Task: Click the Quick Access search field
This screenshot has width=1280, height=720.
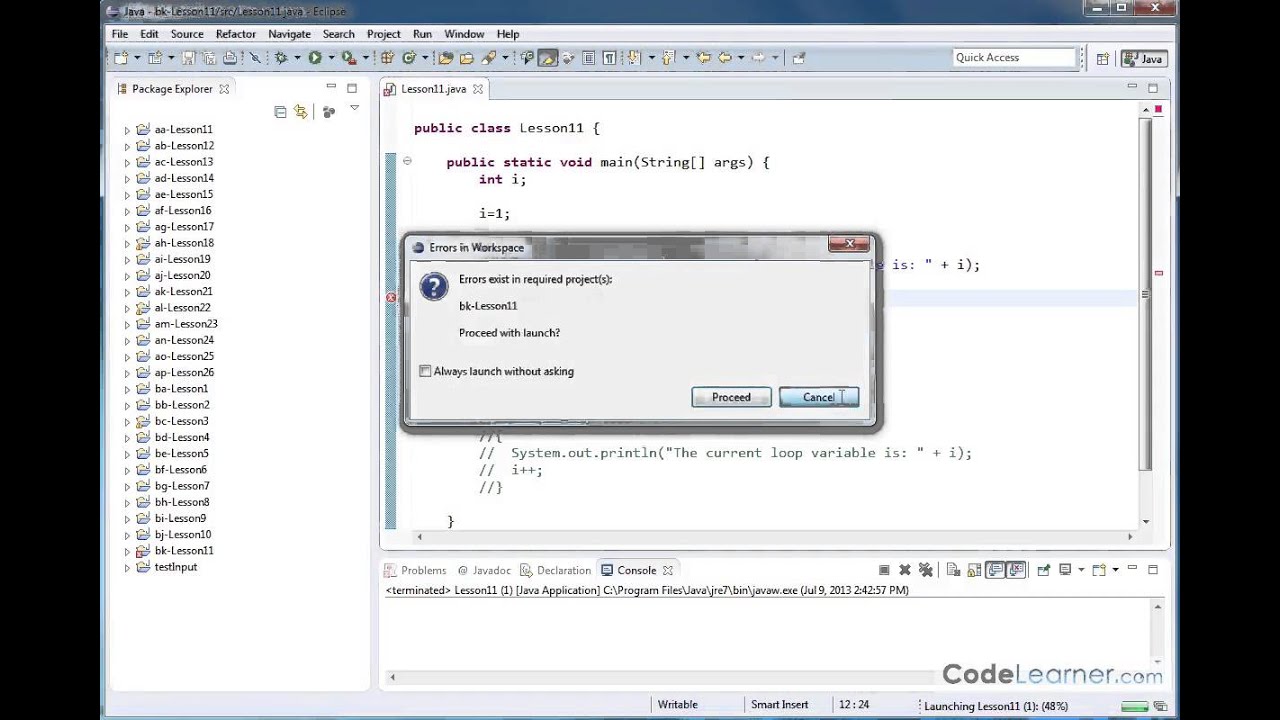Action: point(1015,58)
